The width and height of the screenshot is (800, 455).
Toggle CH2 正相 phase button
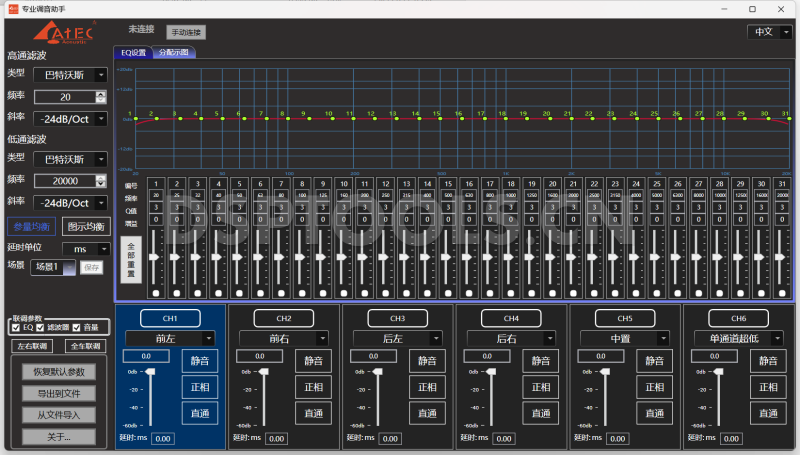click(313, 387)
